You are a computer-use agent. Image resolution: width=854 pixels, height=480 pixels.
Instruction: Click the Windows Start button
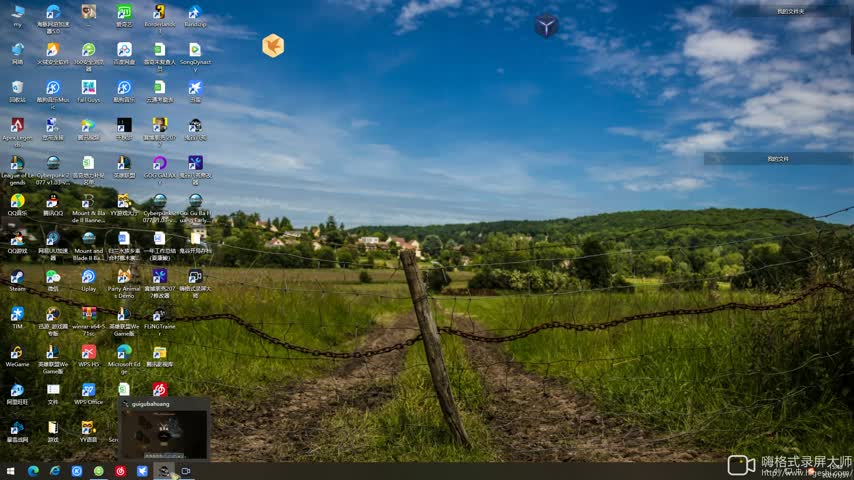[x=11, y=471]
